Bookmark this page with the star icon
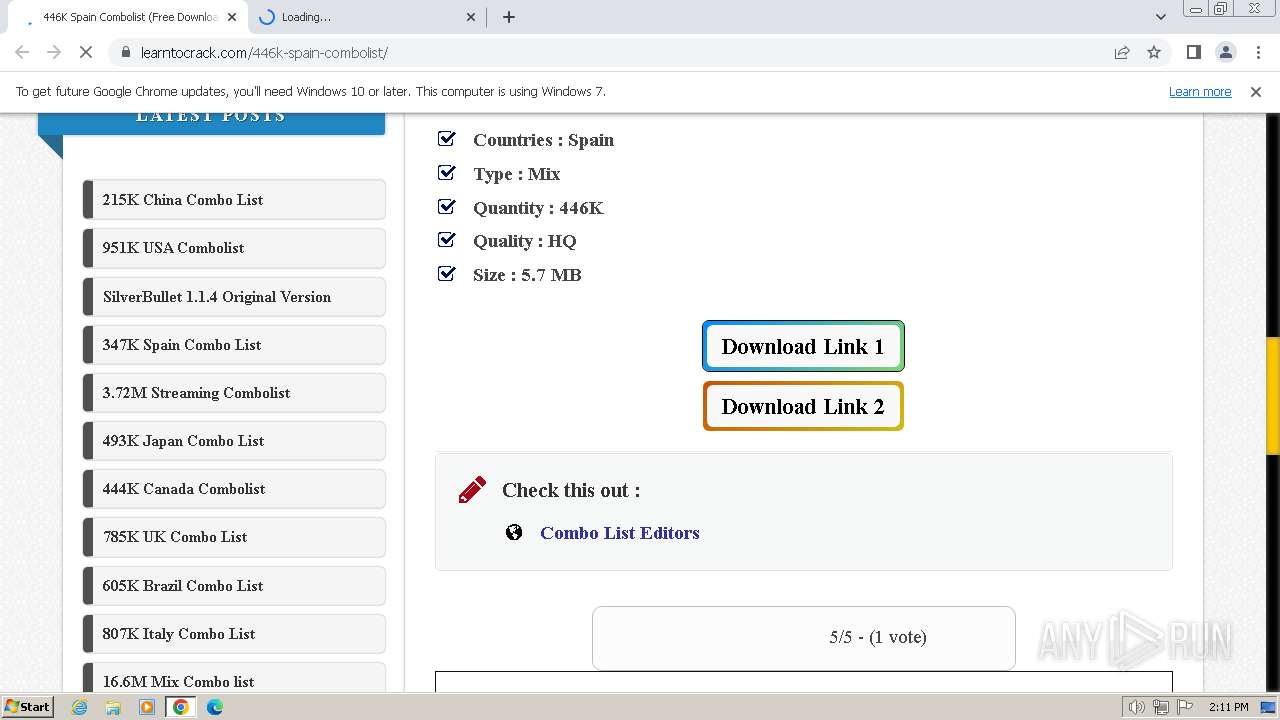1280x720 pixels. click(1154, 52)
